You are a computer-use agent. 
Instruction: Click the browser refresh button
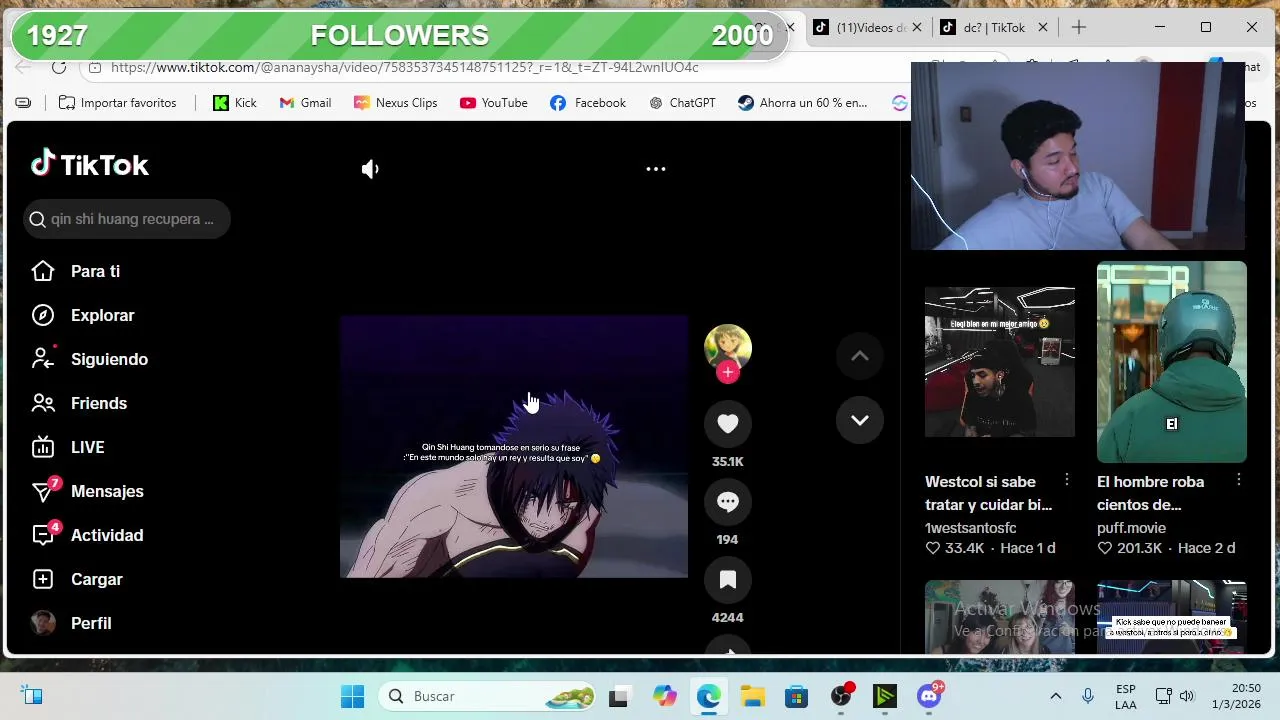coord(59,67)
